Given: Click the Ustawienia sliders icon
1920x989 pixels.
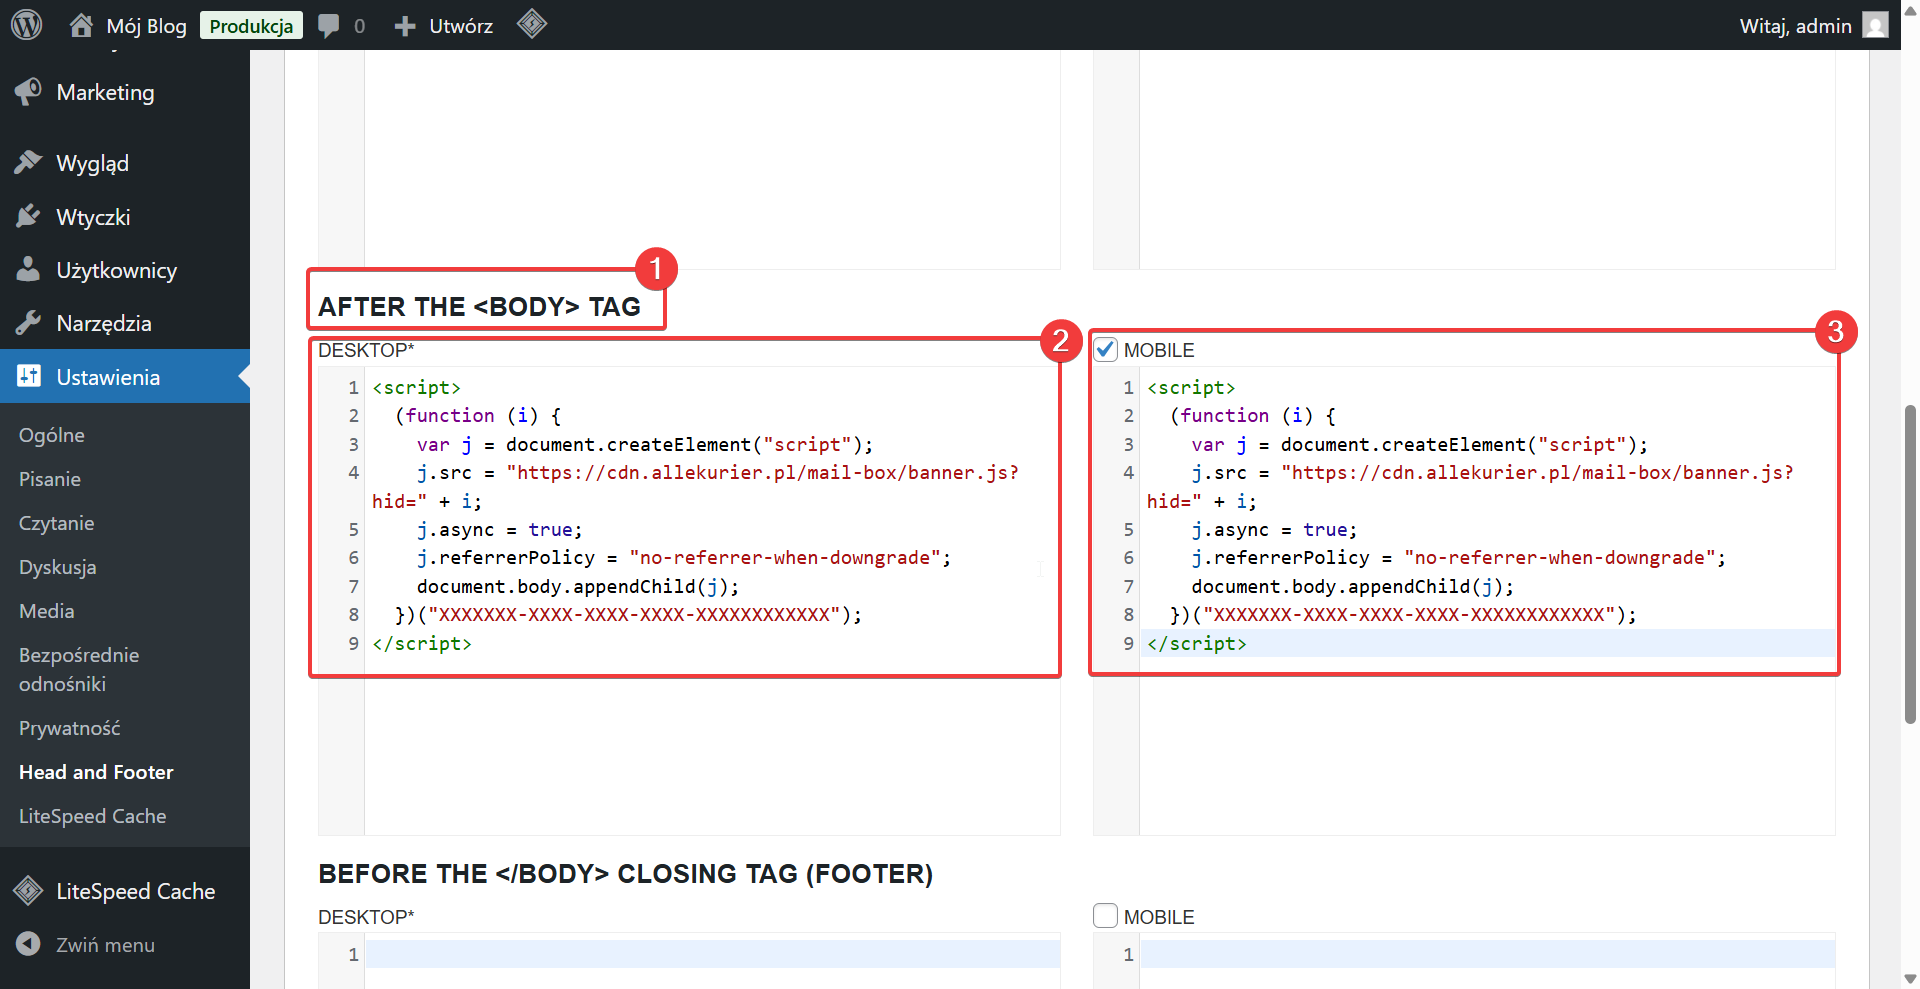Looking at the screenshot, I should [28, 376].
